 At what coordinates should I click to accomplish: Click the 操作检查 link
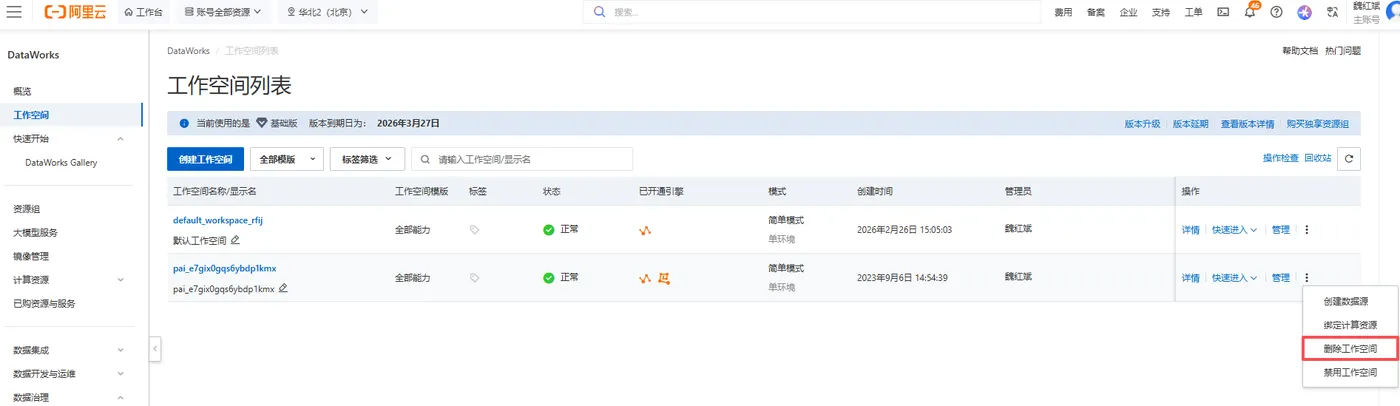[1280, 158]
